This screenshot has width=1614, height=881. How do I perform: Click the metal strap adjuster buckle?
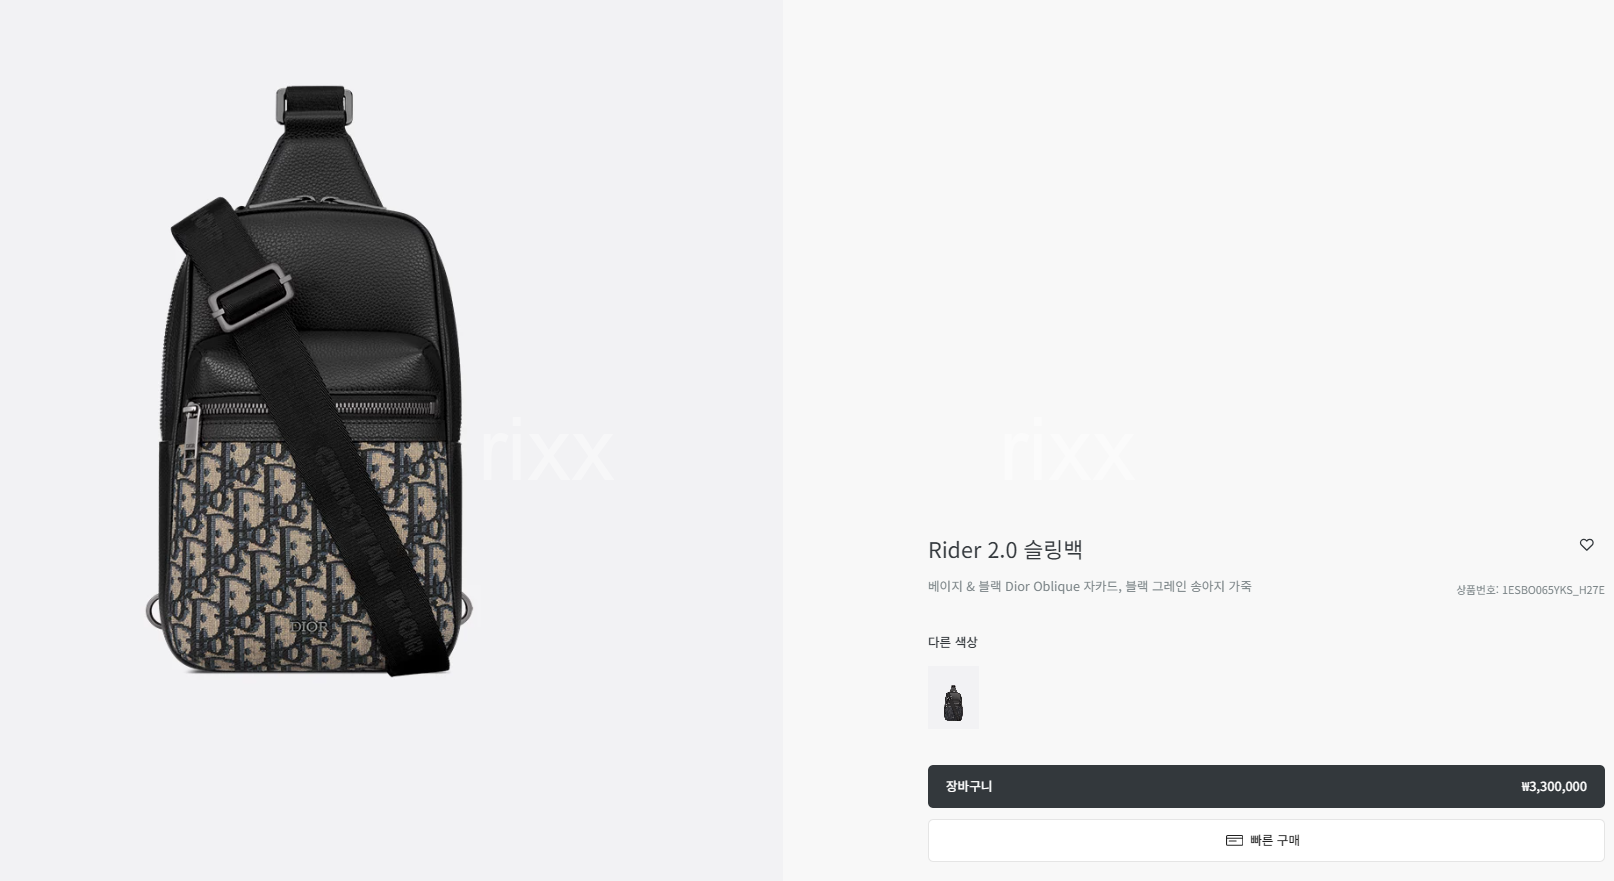tap(251, 299)
